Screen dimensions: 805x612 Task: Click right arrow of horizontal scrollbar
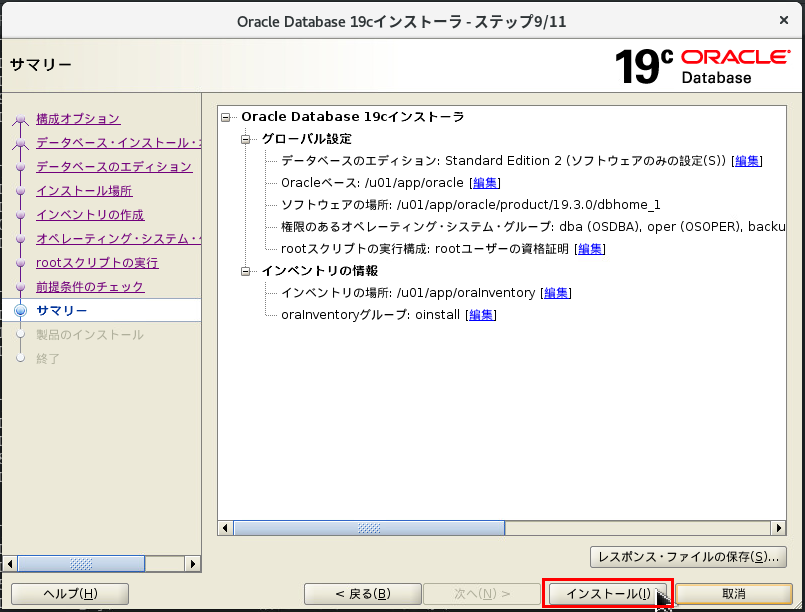pyautogui.click(x=779, y=527)
